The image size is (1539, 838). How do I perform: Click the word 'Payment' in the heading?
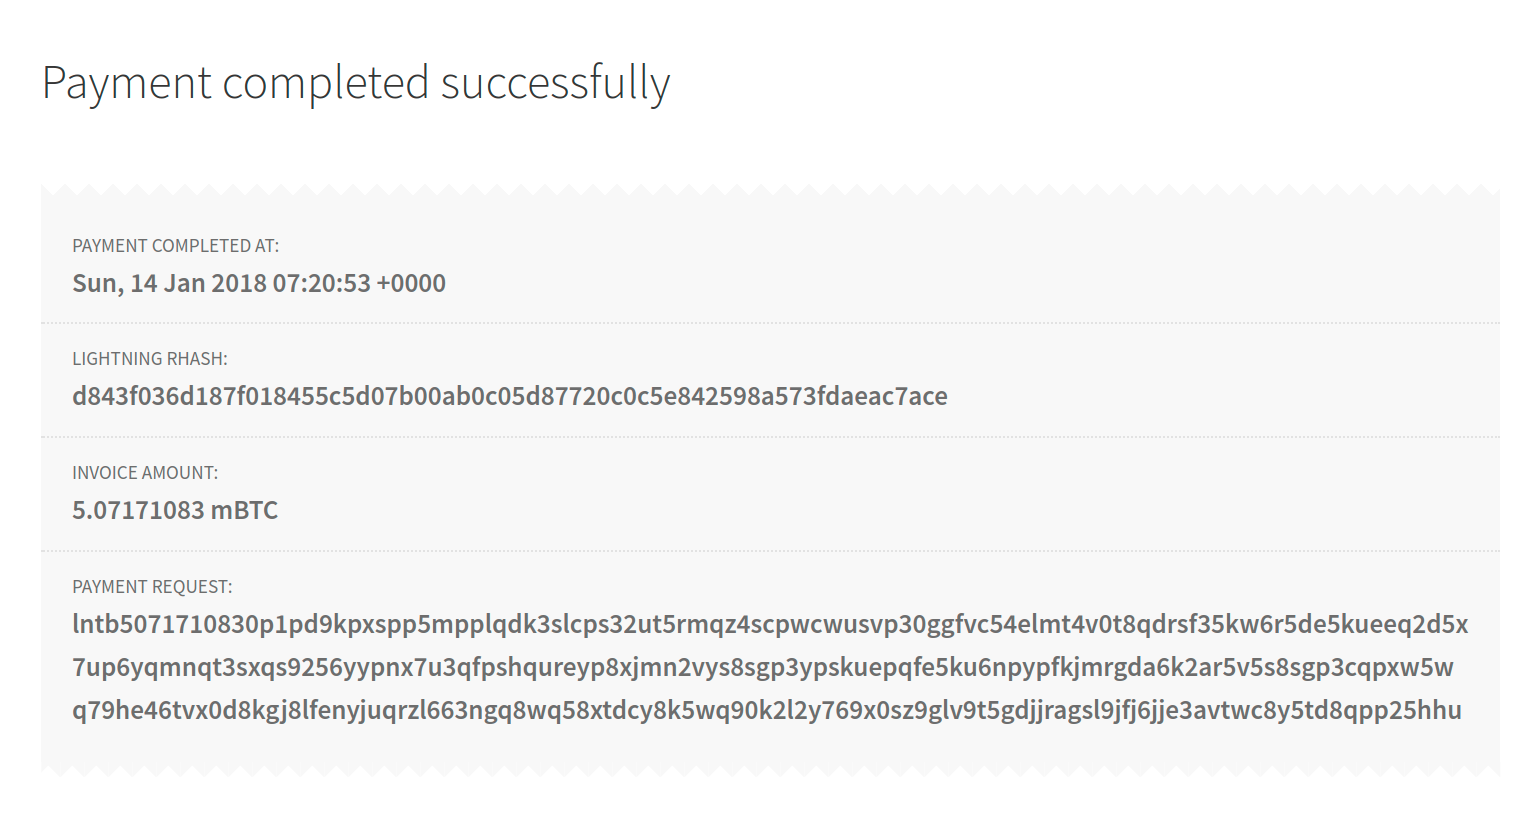click(127, 84)
